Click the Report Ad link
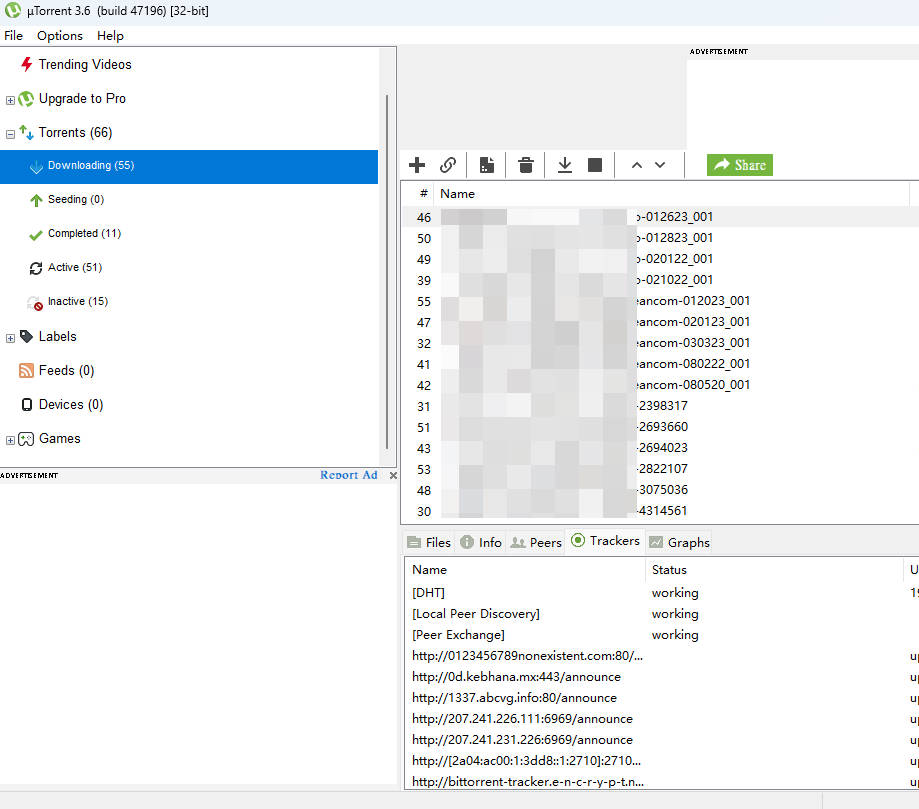The width and height of the screenshot is (919, 809). (348, 475)
